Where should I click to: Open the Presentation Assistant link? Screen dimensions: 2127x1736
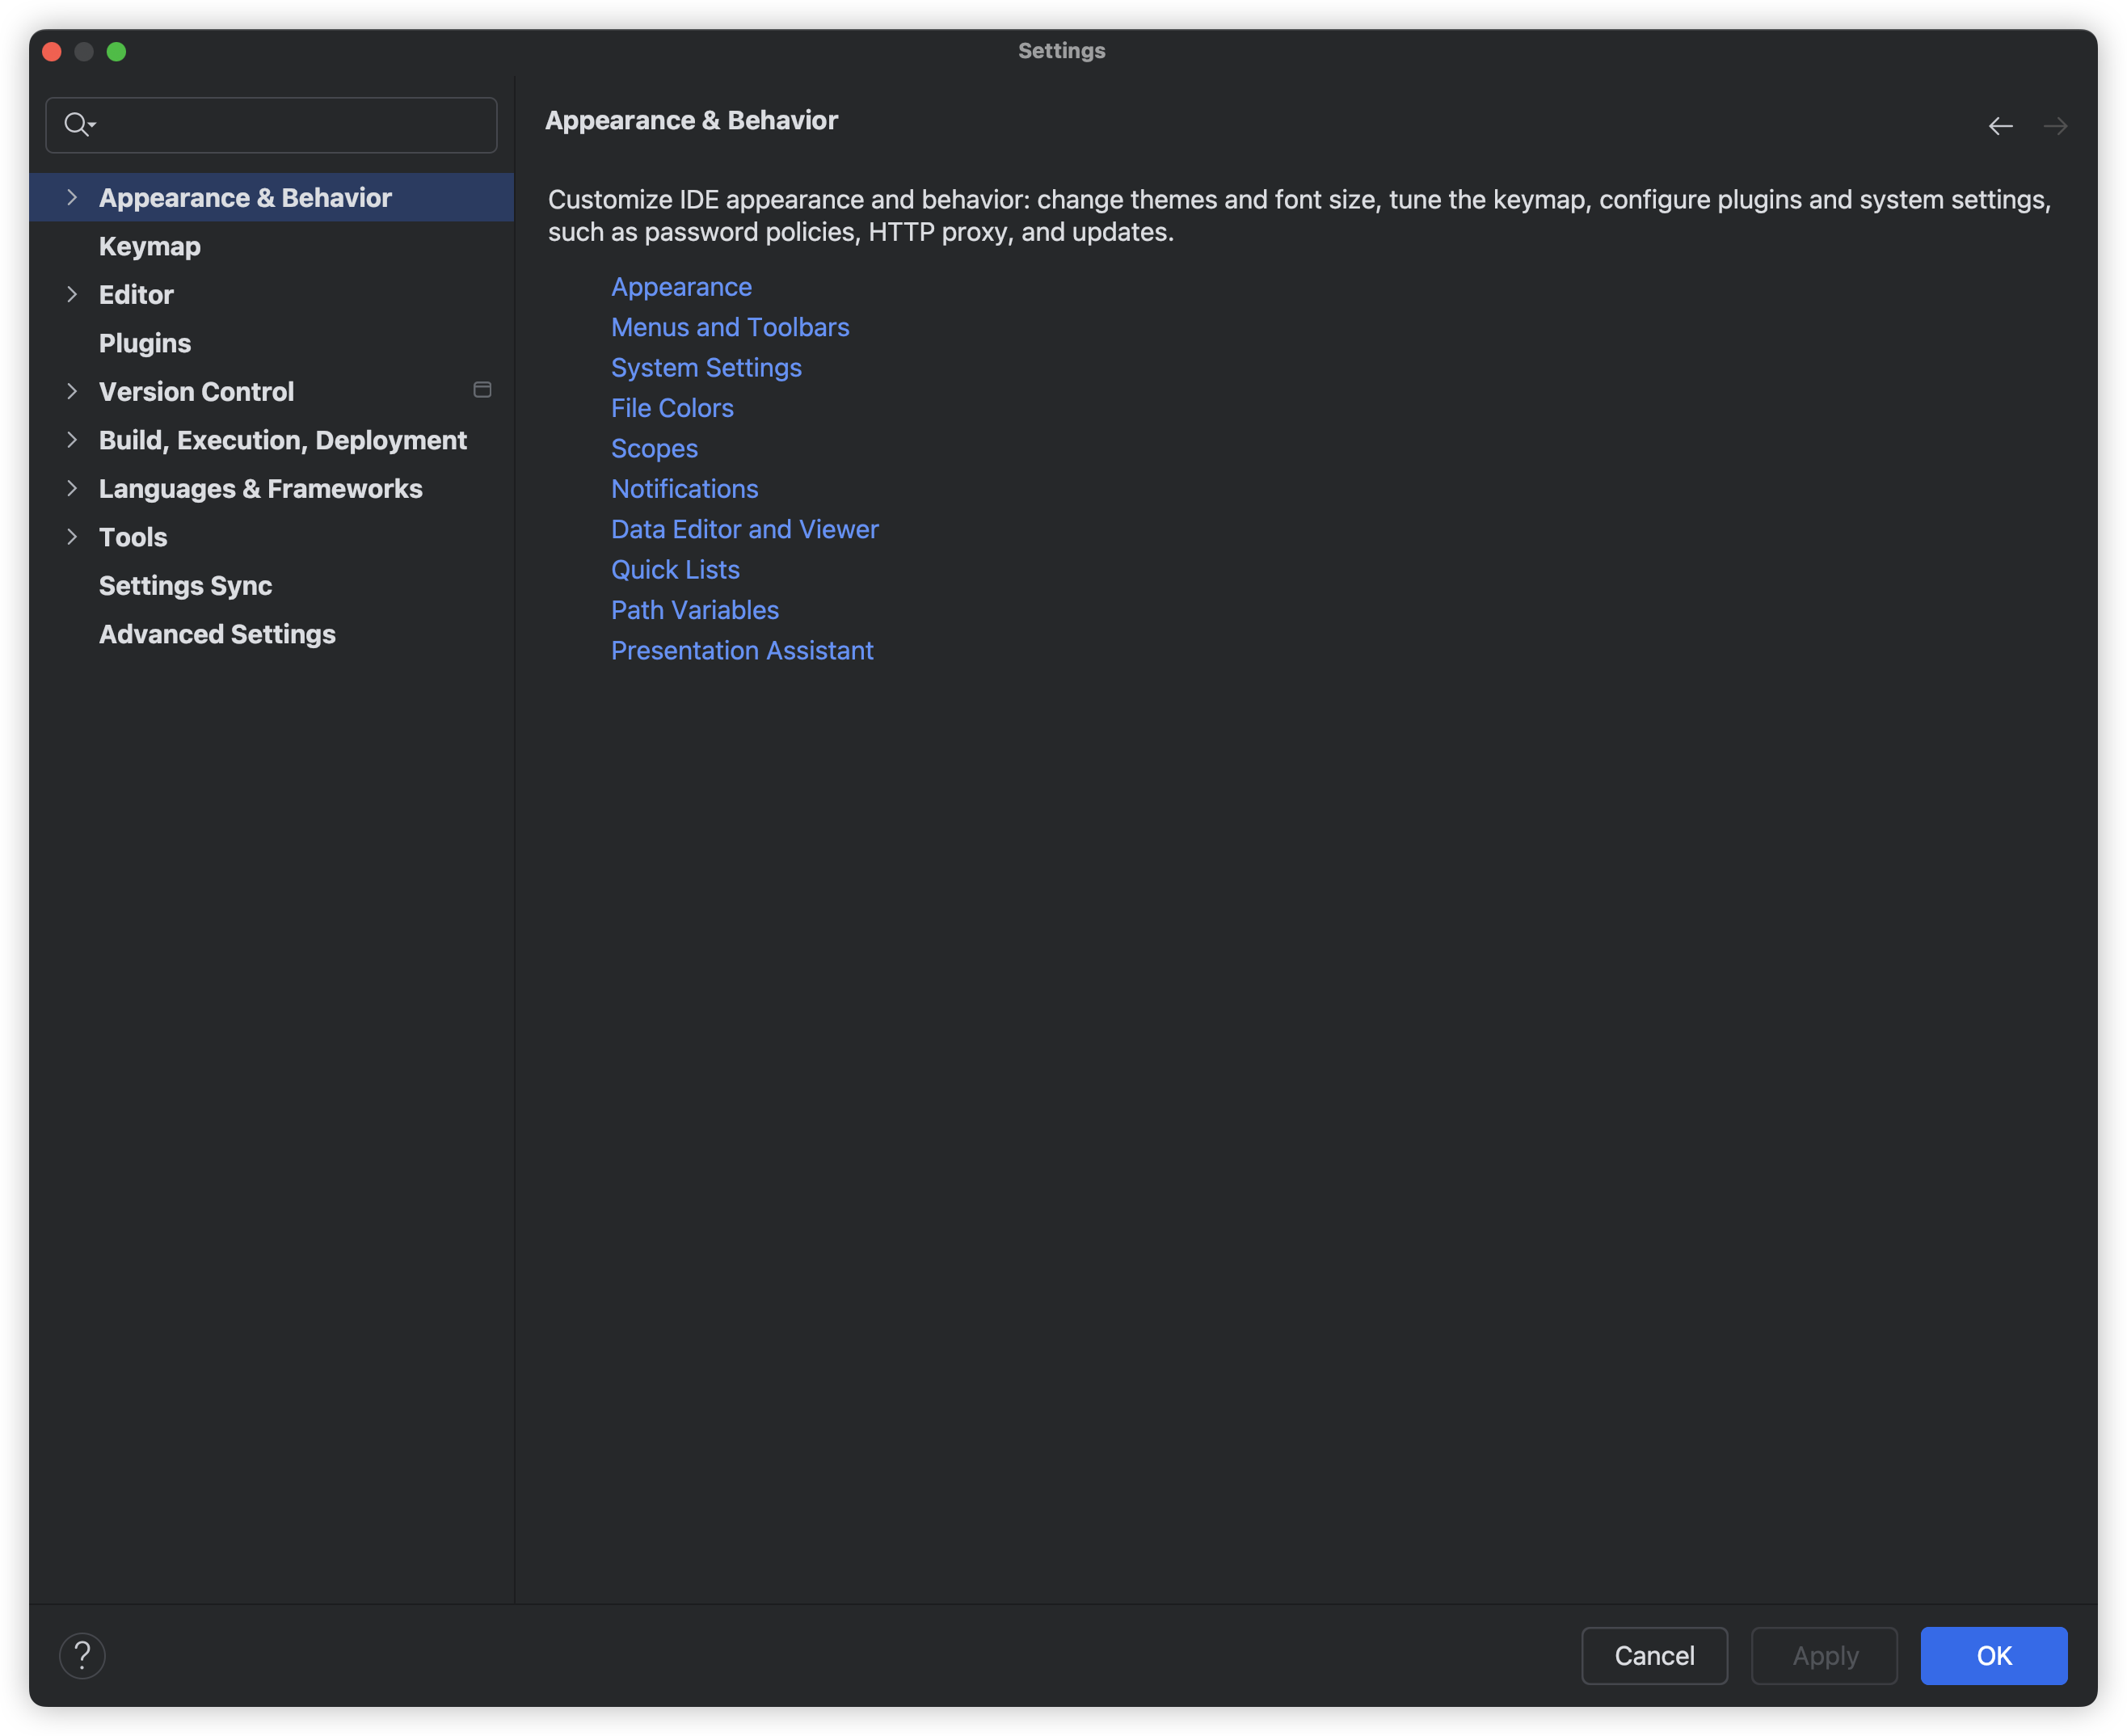742,650
